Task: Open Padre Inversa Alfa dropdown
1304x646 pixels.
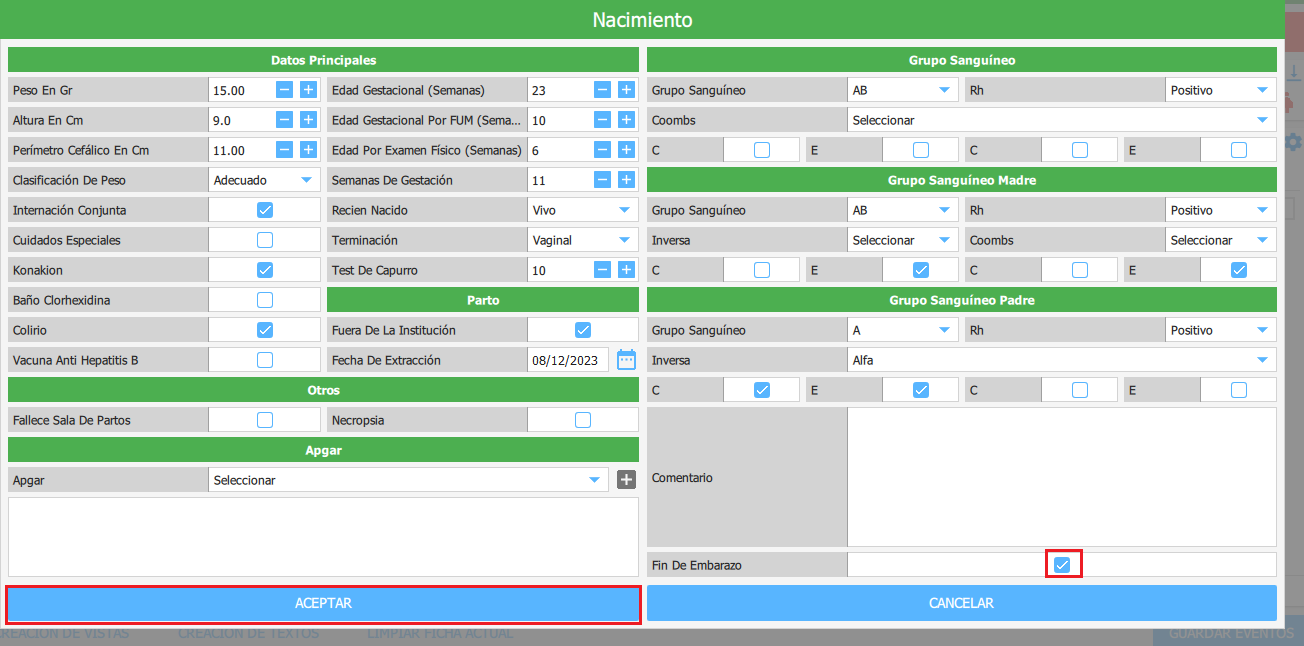Action: (1062, 360)
